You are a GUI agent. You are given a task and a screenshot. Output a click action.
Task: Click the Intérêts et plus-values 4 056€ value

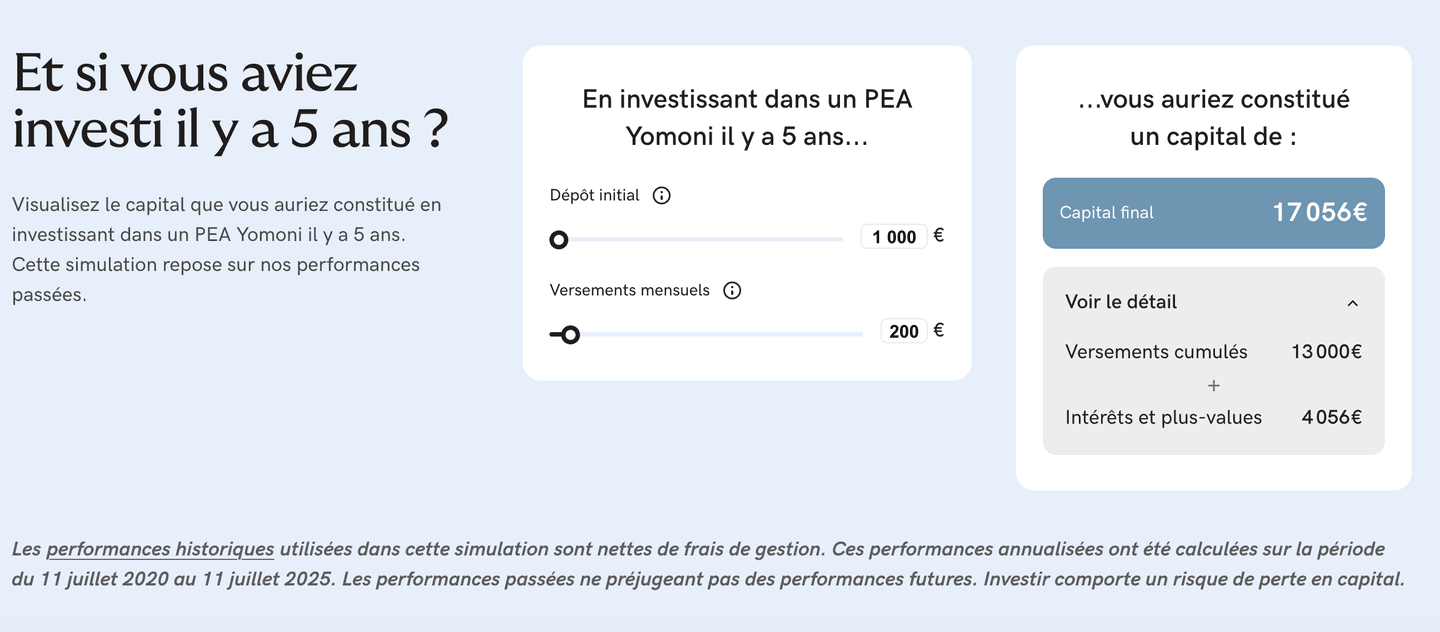tap(1331, 417)
